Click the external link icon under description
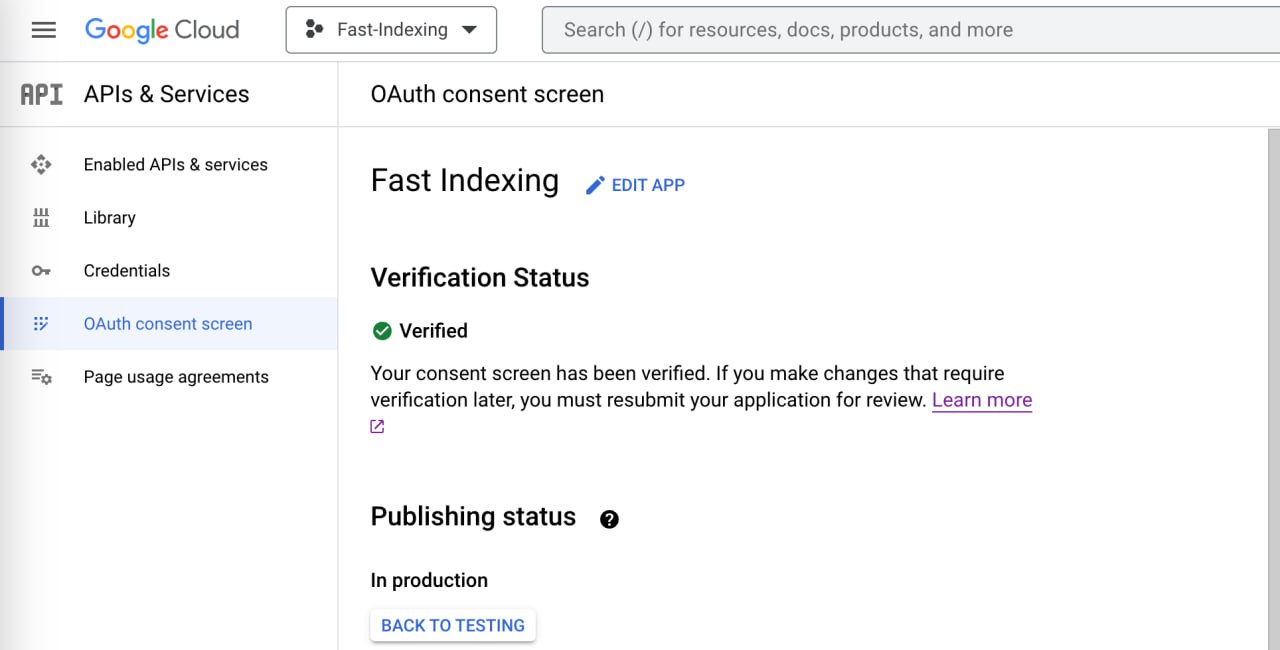Screen dimensions: 1280x650 pyautogui.click(x=377, y=427)
